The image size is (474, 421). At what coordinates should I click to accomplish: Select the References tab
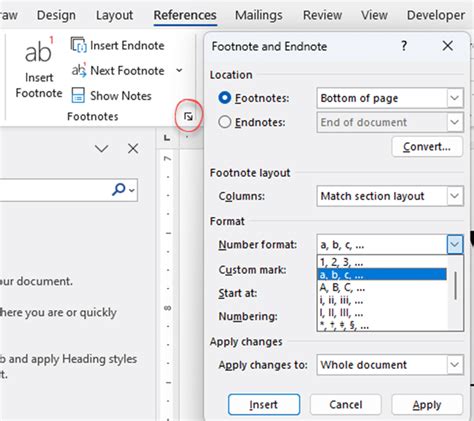click(x=185, y=15)
